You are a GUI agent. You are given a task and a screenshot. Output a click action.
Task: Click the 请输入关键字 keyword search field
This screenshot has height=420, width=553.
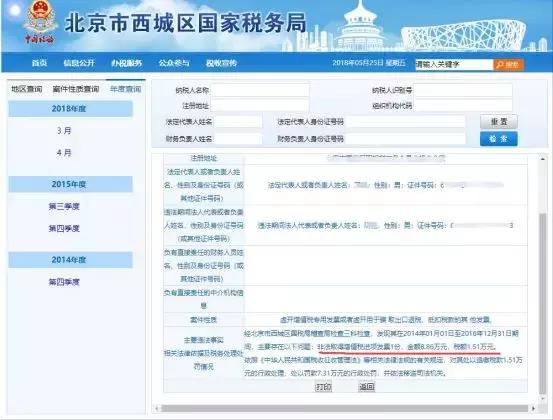[454, 64]
